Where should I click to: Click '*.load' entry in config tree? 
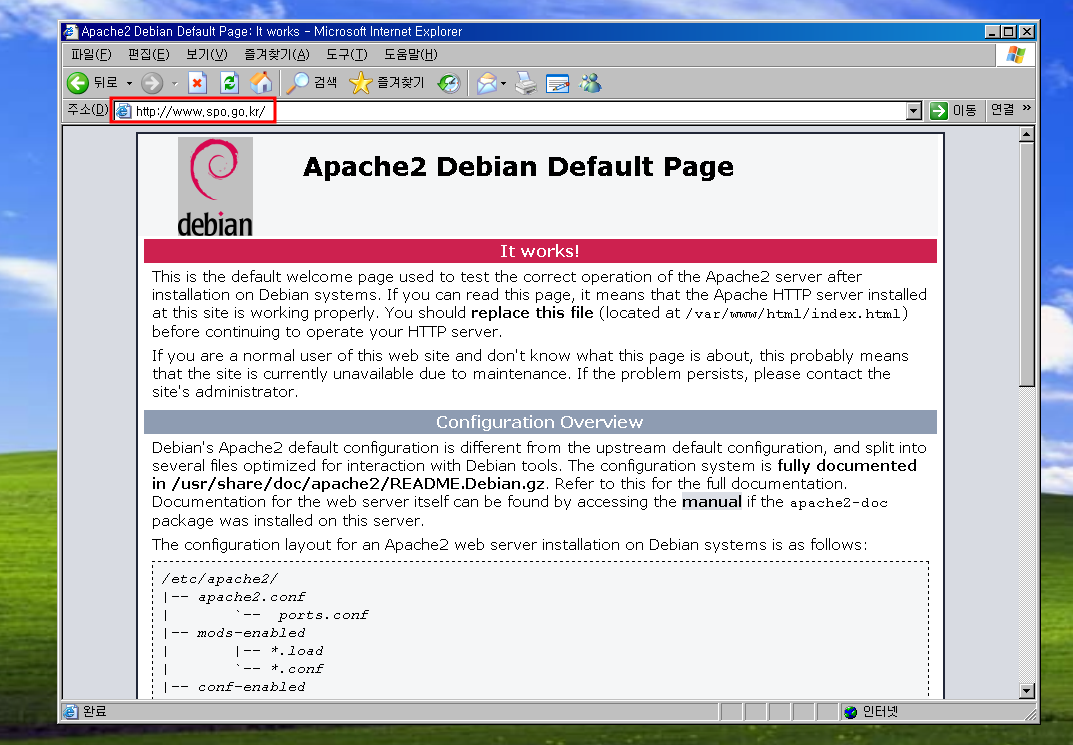point(296,651)
